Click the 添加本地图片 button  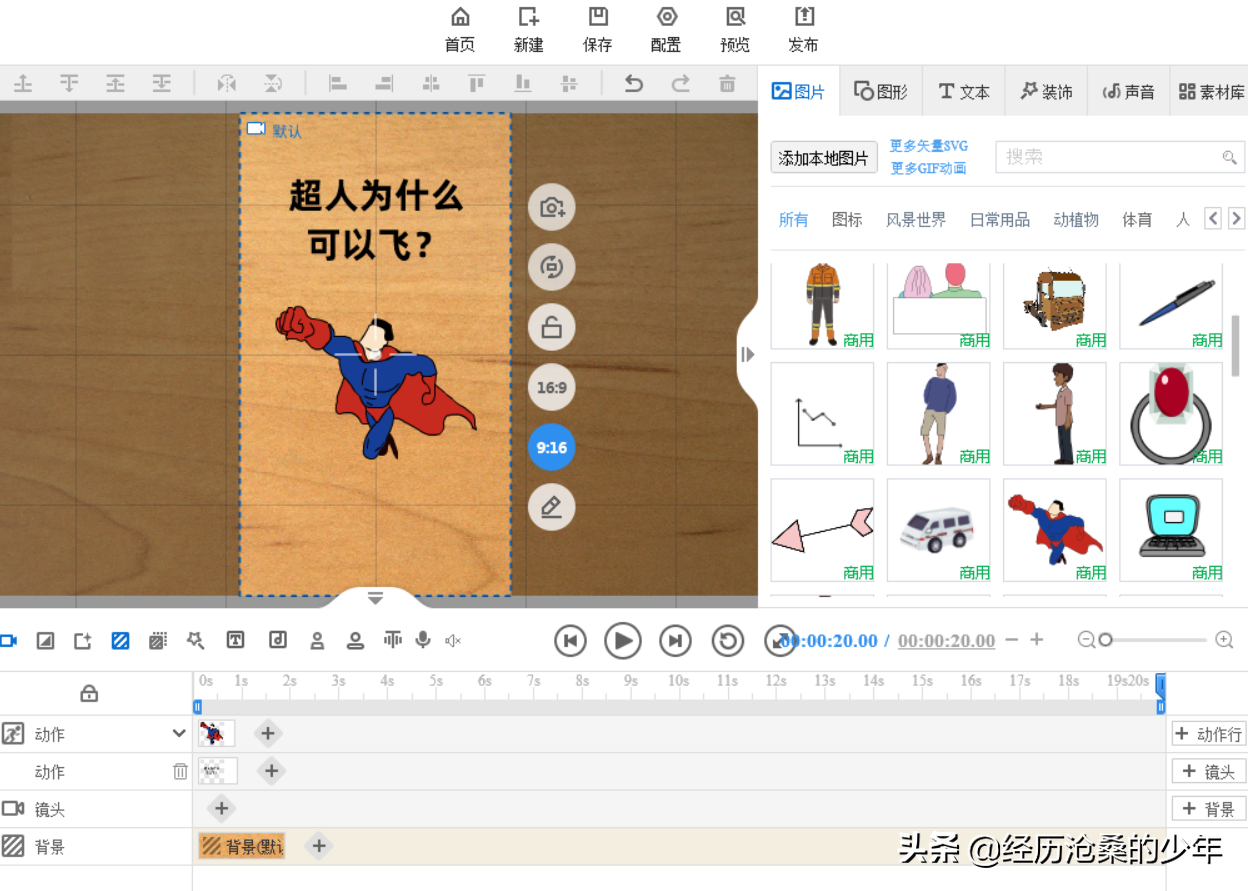point(824,157)
